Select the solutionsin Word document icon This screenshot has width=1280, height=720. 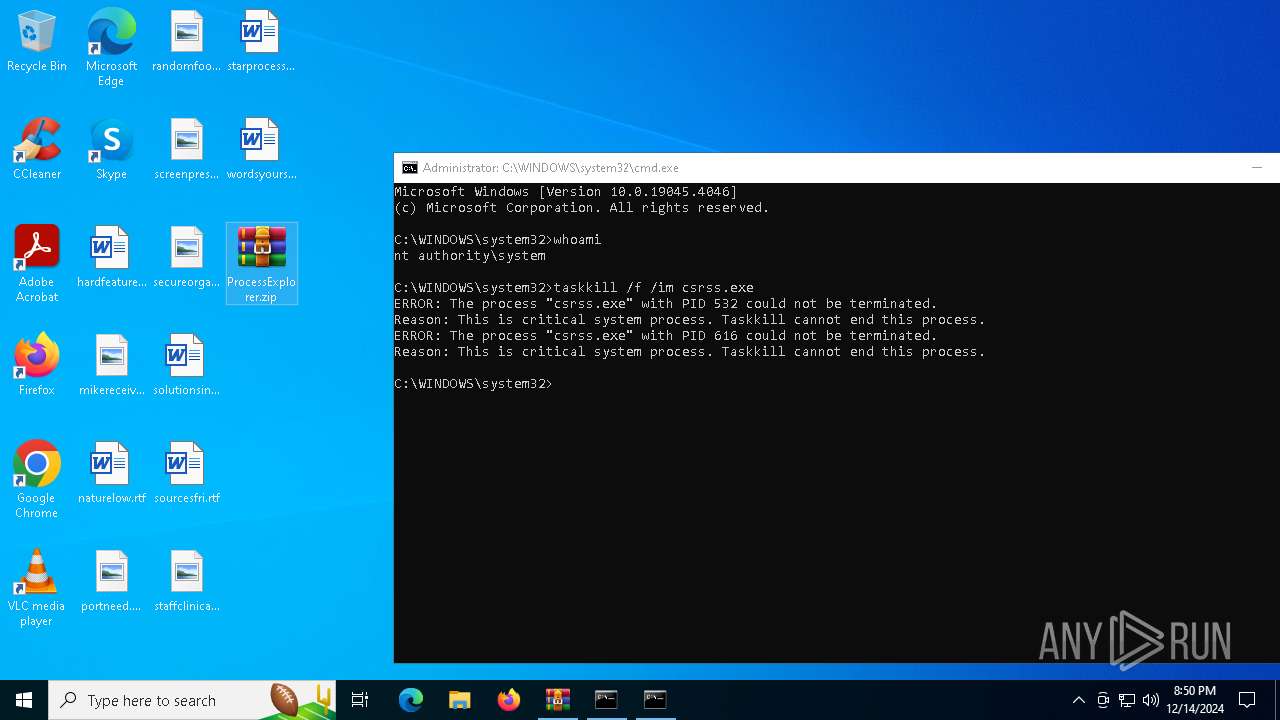tap(186, 366)
